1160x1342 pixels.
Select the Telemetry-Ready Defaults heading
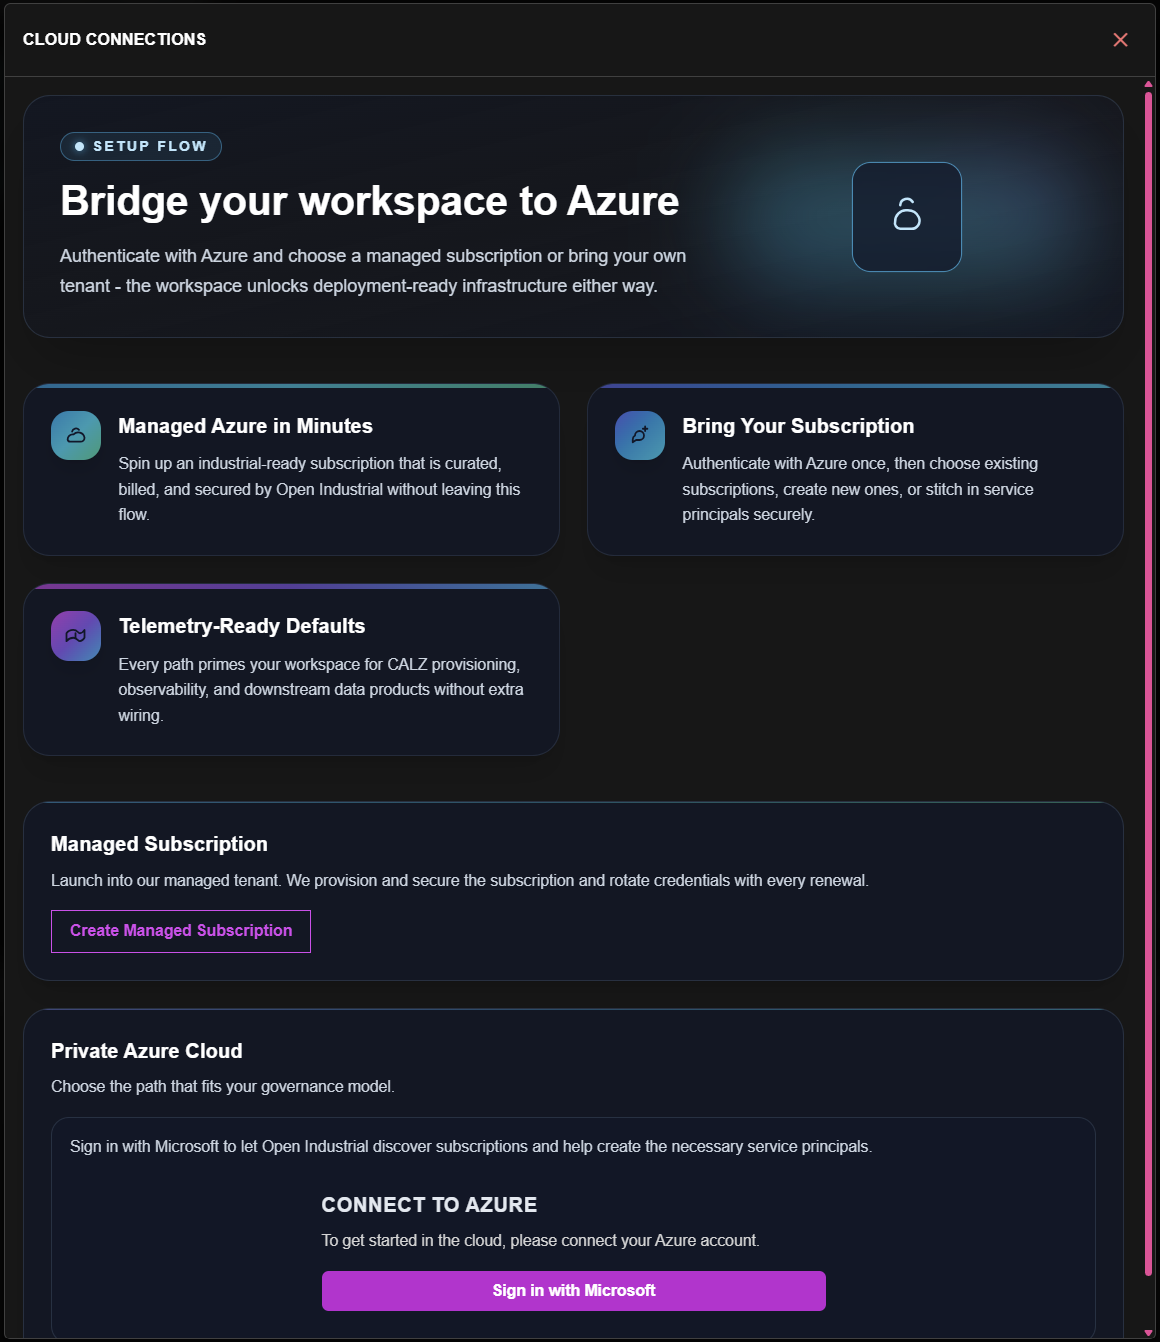(242, 626)
